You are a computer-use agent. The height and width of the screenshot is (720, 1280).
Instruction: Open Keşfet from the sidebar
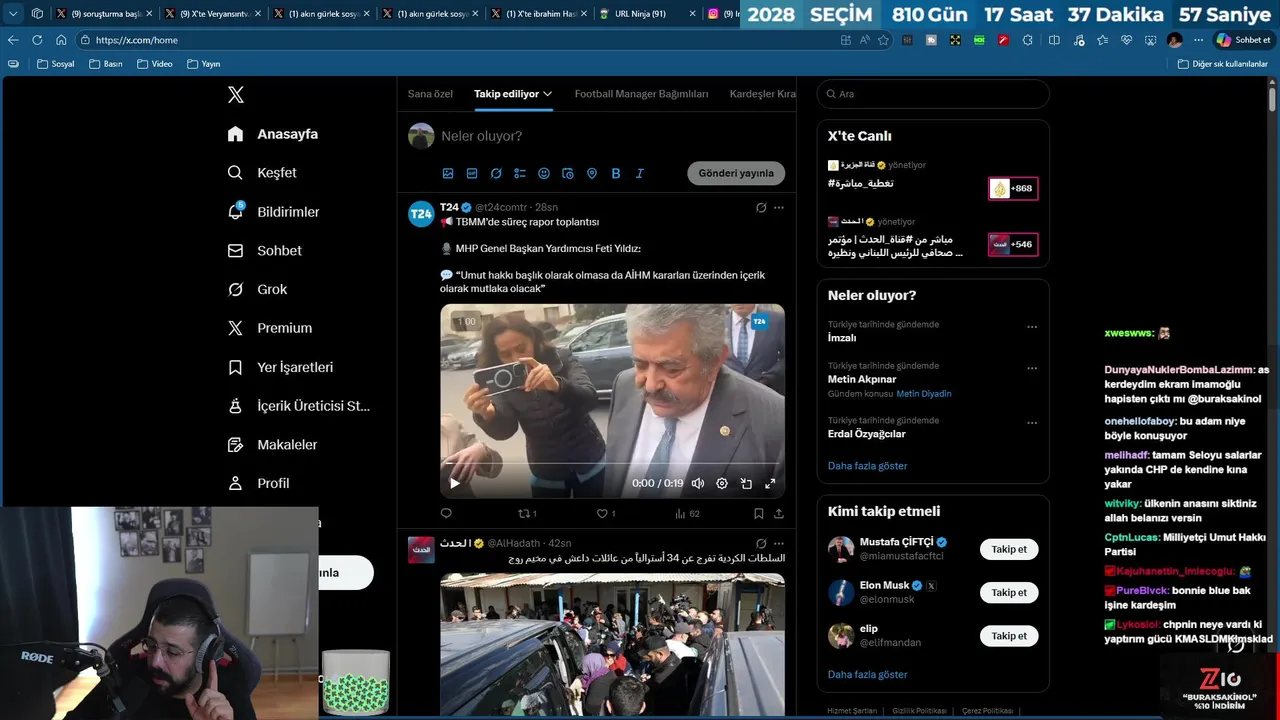pyautogui.click(x=262, y=173)
